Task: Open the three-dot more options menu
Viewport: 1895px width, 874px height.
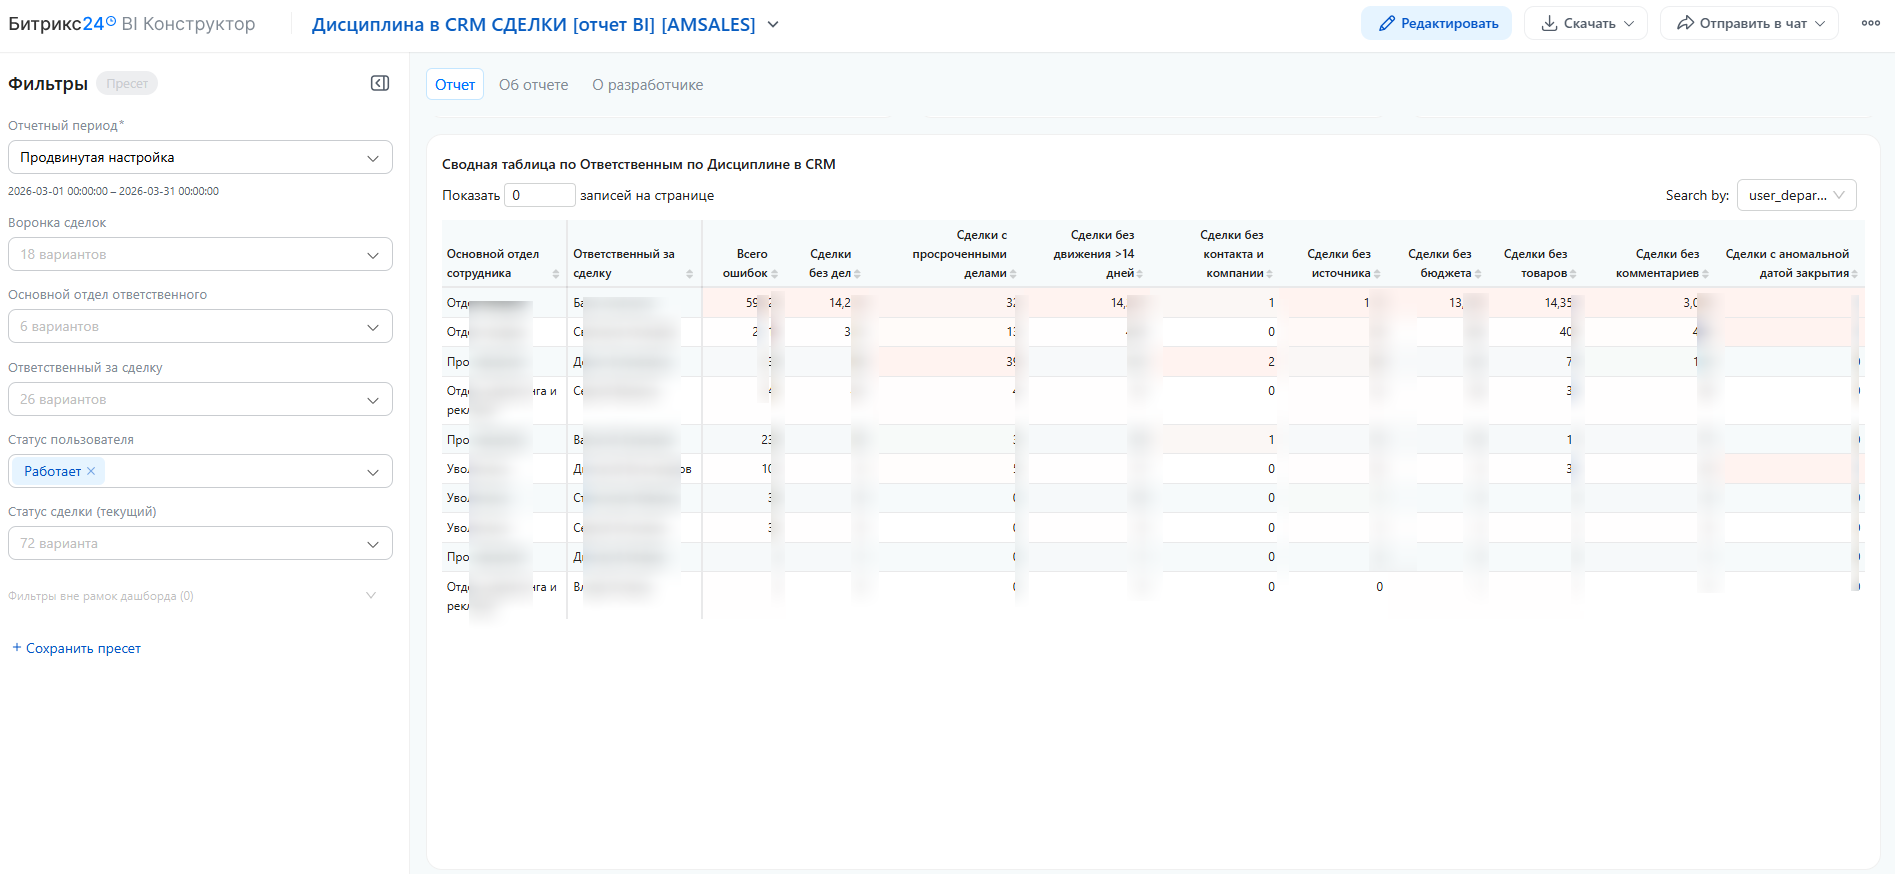Action: [1870, 23]
